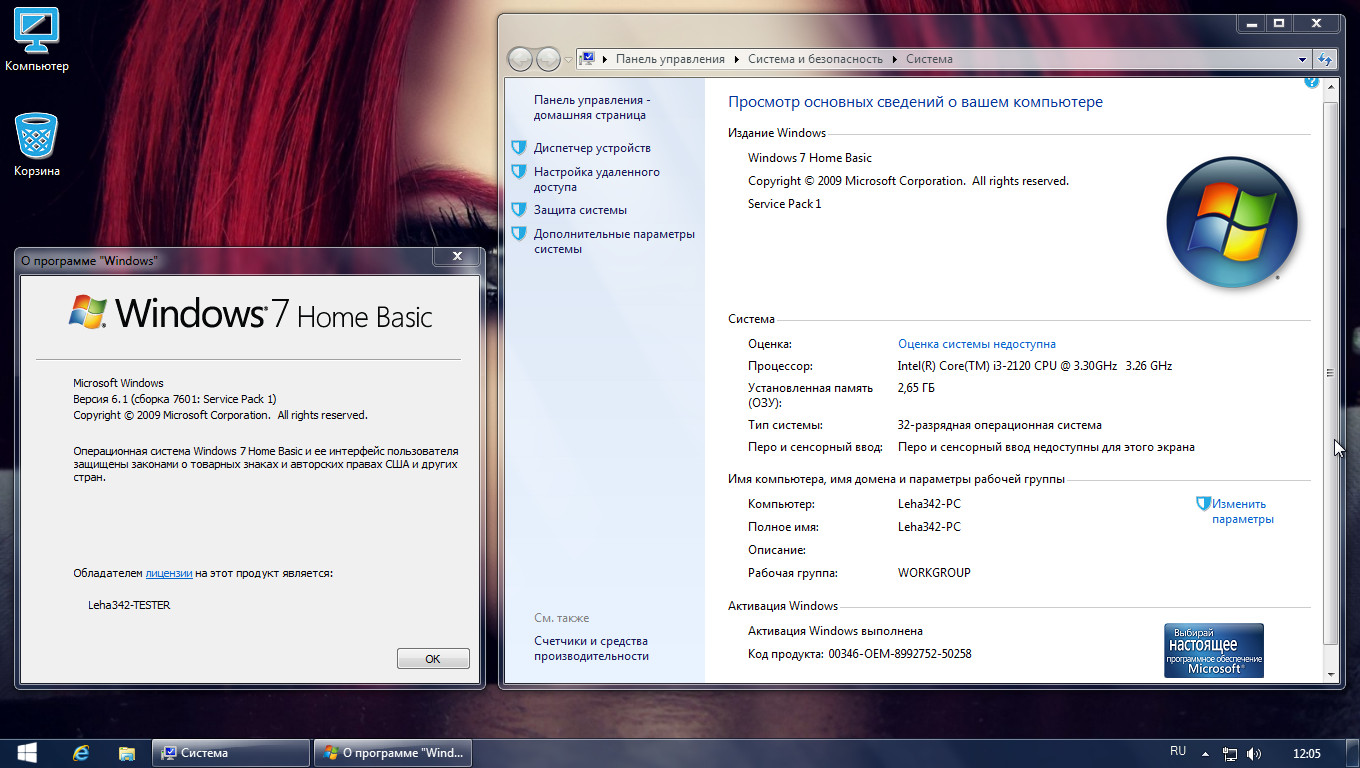Screen dimensions: 1360x768
Task: Click the vertical scrollbar thumb in Система window
Action: coord(1330,372)
